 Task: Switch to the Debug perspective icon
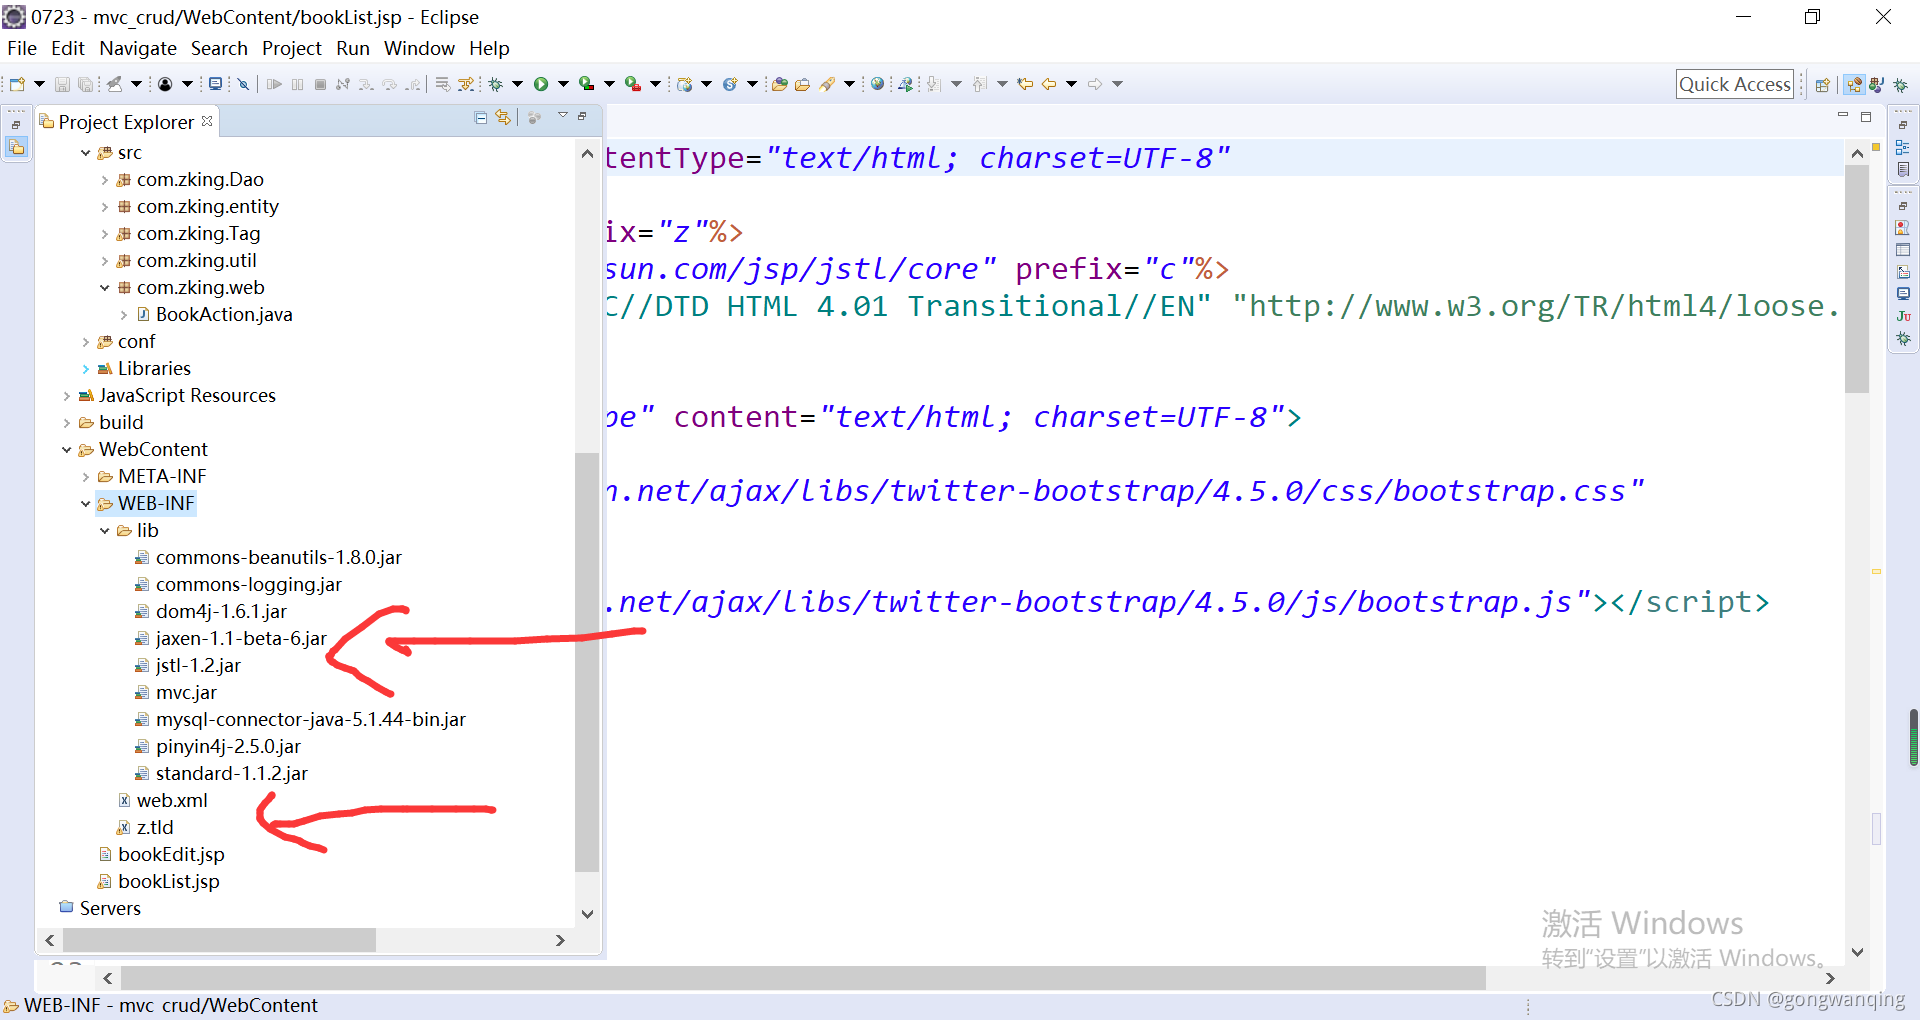click(1901, 85)
